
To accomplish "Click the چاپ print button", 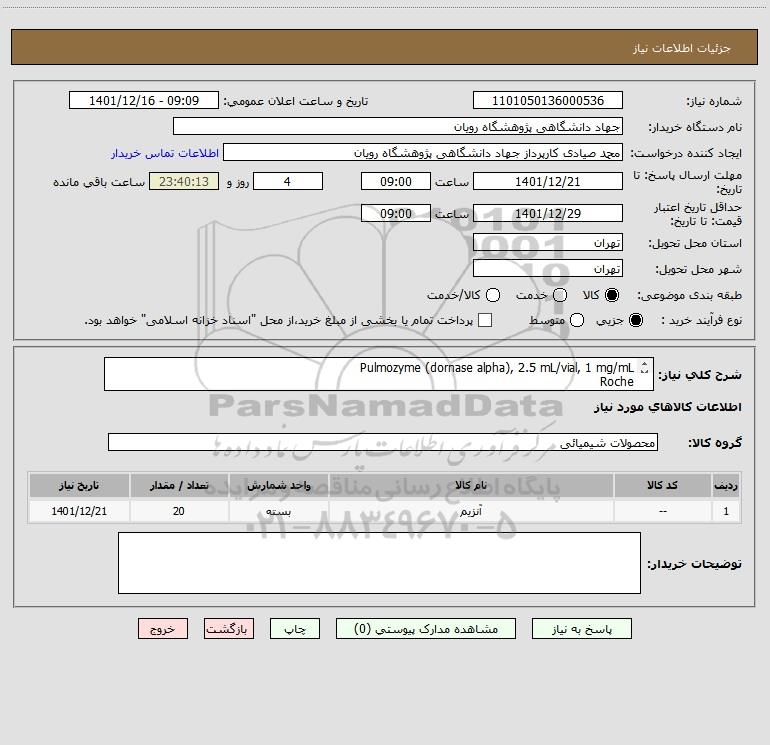I will pyautogui.click(x=295, y=629).
